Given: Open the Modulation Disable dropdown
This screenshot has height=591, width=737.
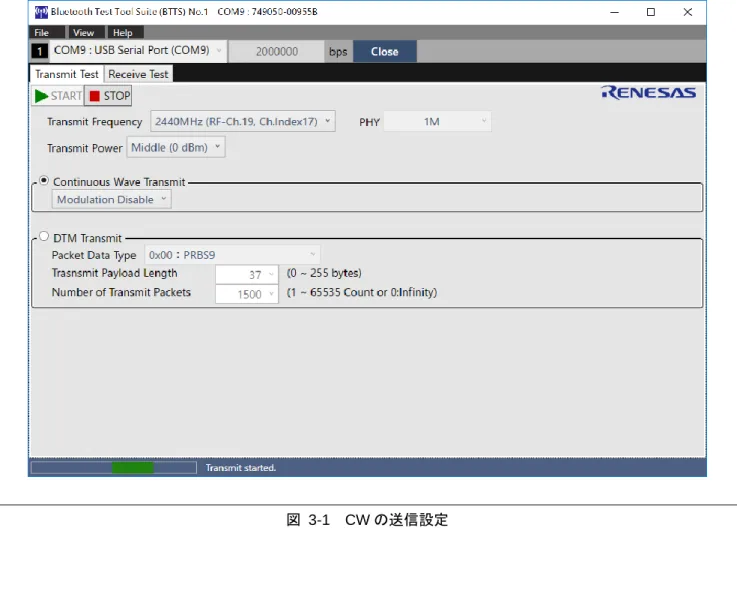Looking at the screenshot, I should click(x=111, y=199).
